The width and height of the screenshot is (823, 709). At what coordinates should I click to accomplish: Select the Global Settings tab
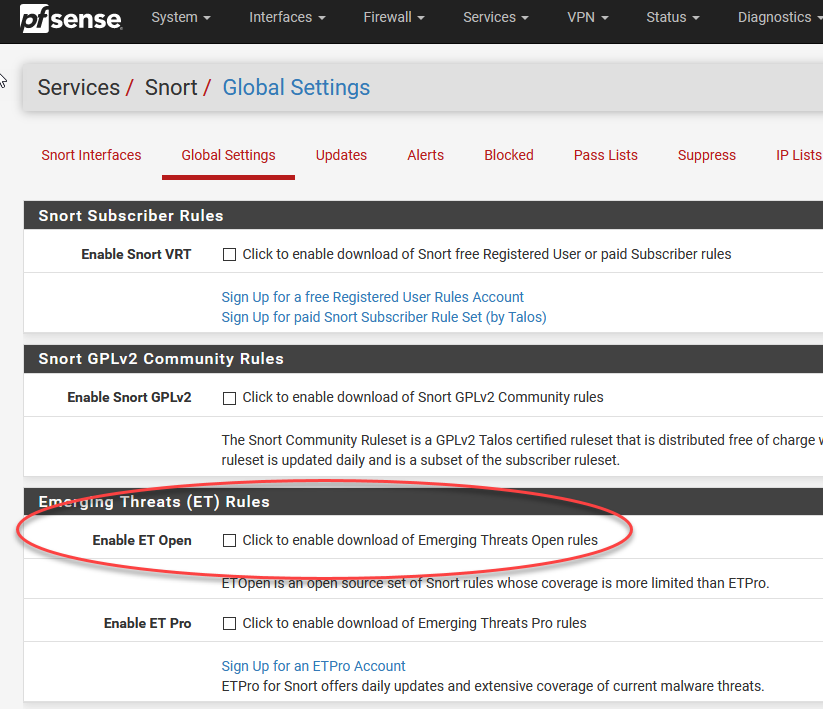pyautogui.click(x=228, y=155)
